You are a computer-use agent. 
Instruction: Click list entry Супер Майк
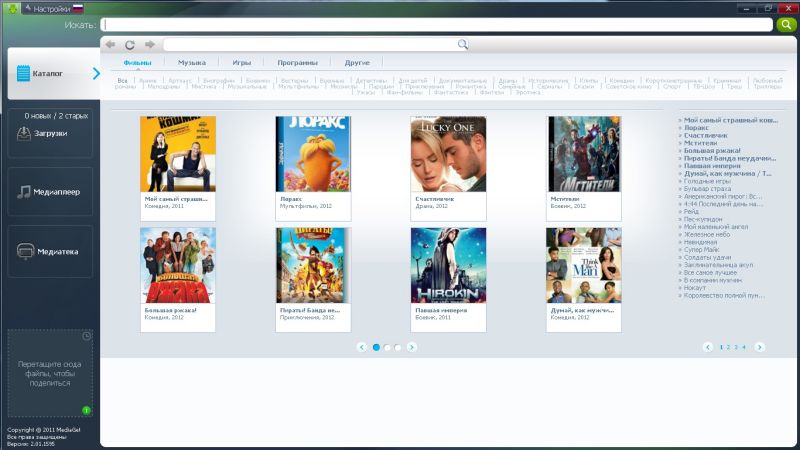tap(702, 250)
